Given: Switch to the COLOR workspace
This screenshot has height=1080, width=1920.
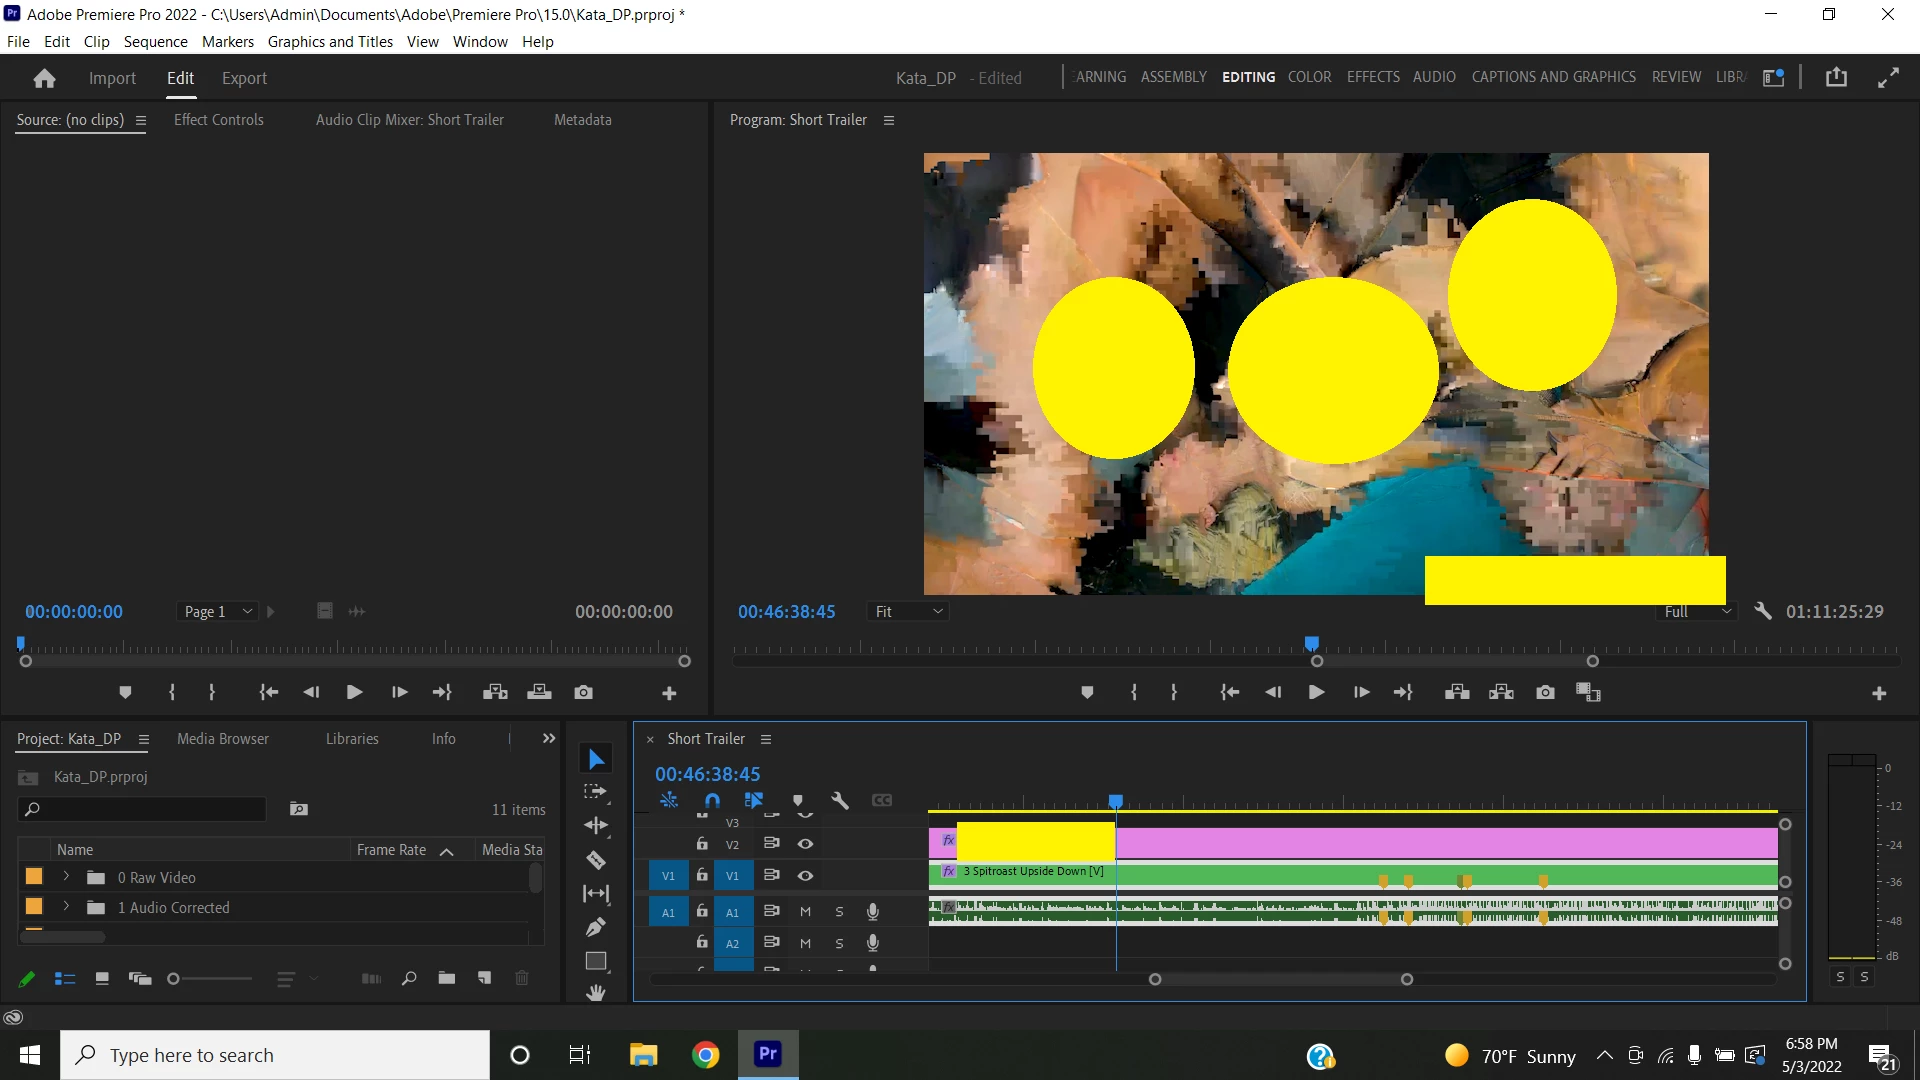Looking at the screenshot, I should (1309, 77).
